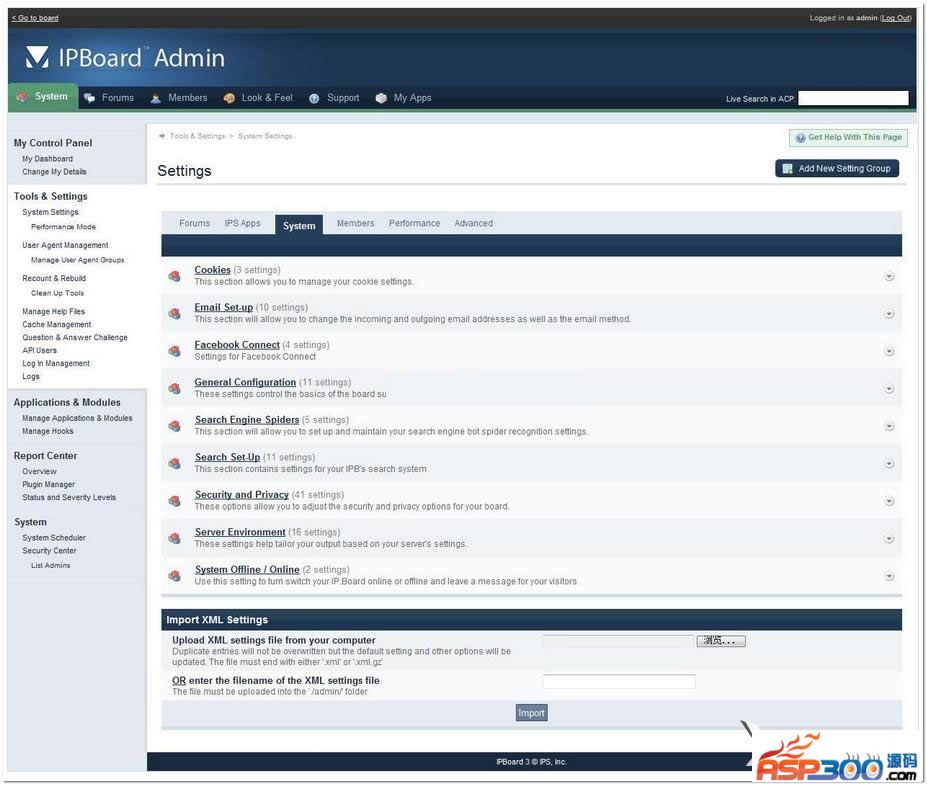This screenshot has width=927, height=785.
Task: Click the Cookies settings group icon
Action: coord(174,276)
